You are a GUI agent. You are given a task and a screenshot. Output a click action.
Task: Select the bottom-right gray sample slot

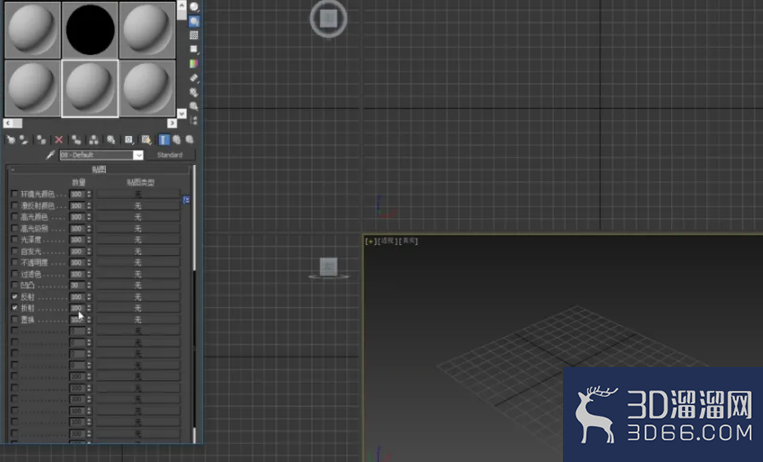(x=147, y=88)
